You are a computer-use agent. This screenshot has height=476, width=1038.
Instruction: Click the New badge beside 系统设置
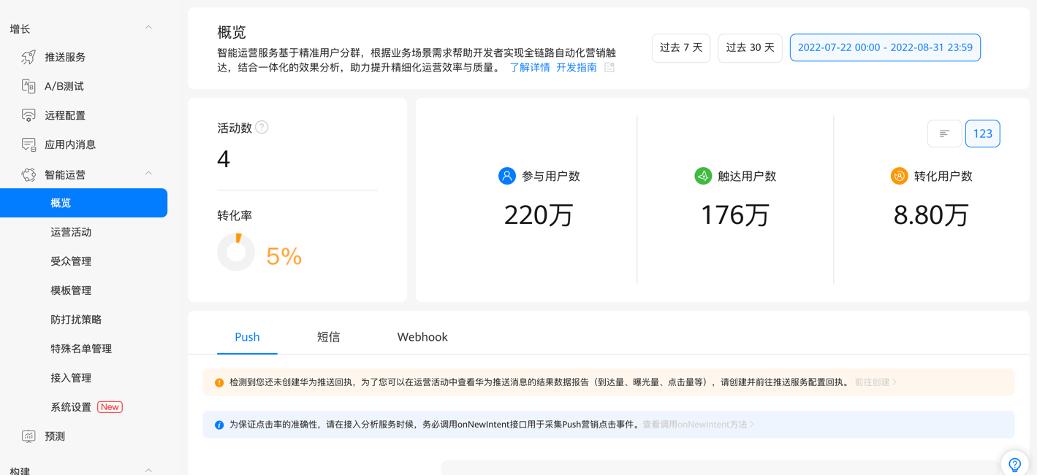110,407
